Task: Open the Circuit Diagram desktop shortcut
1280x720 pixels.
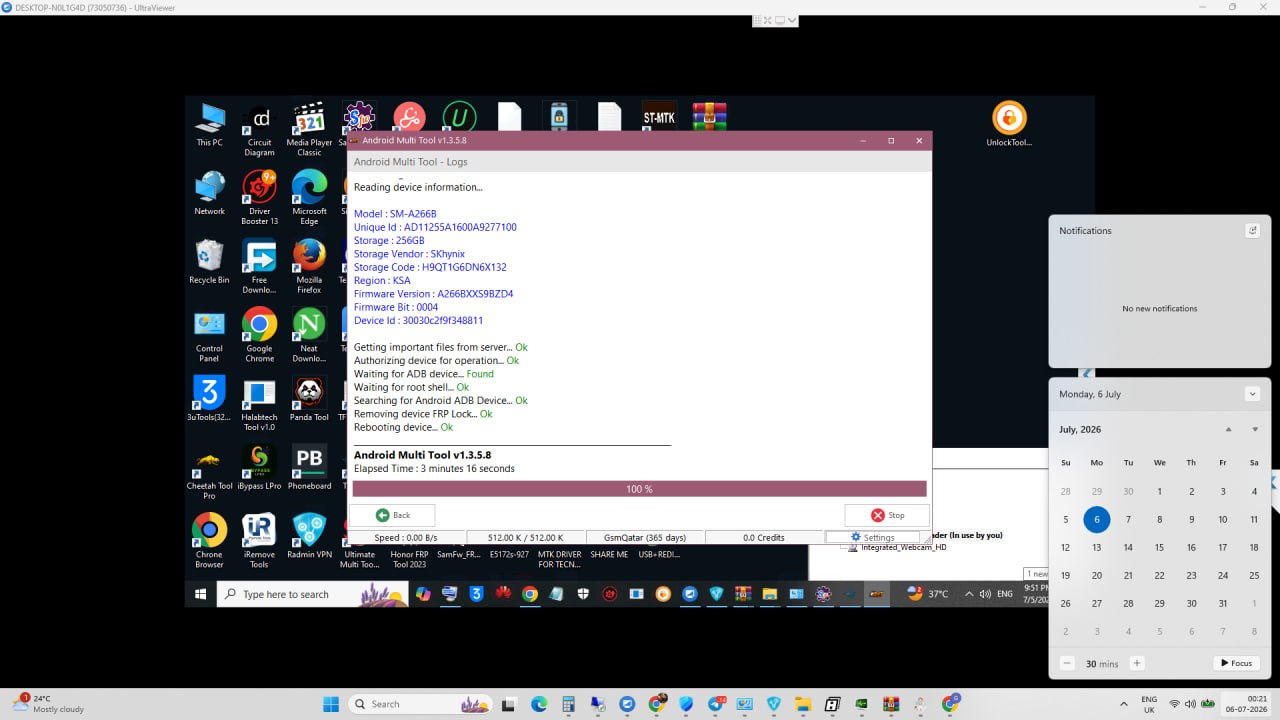Action: click(x=259, y=130)
